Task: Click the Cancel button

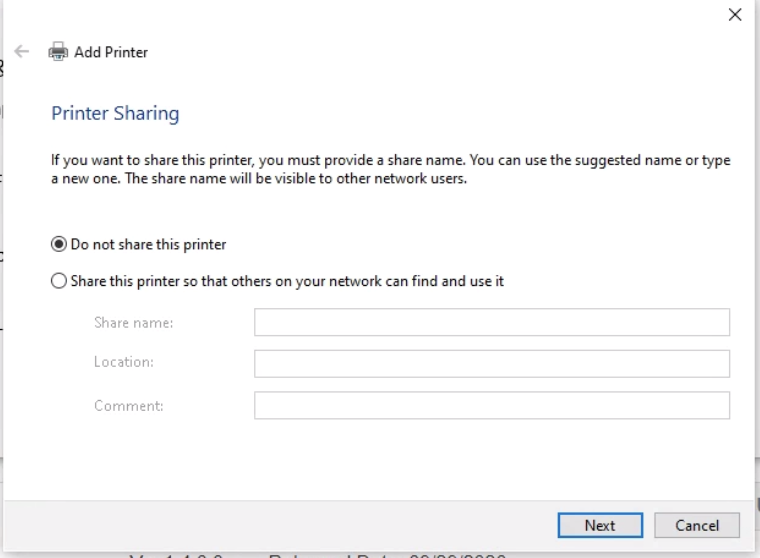Action: [697, 525]
